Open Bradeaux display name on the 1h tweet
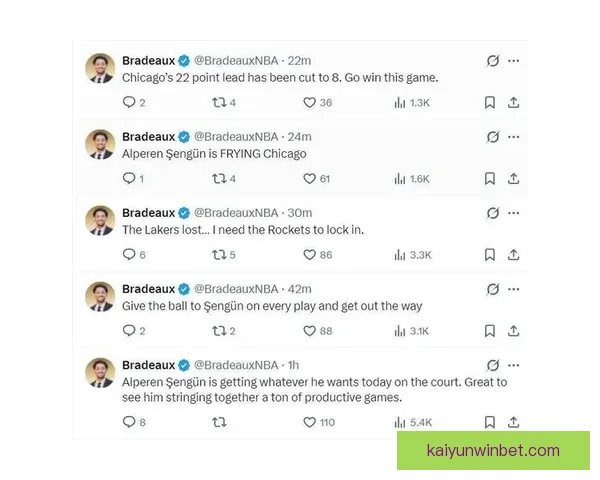Image resolution: width=600 pixels, height=480 pixels. [x=148, y=365]
